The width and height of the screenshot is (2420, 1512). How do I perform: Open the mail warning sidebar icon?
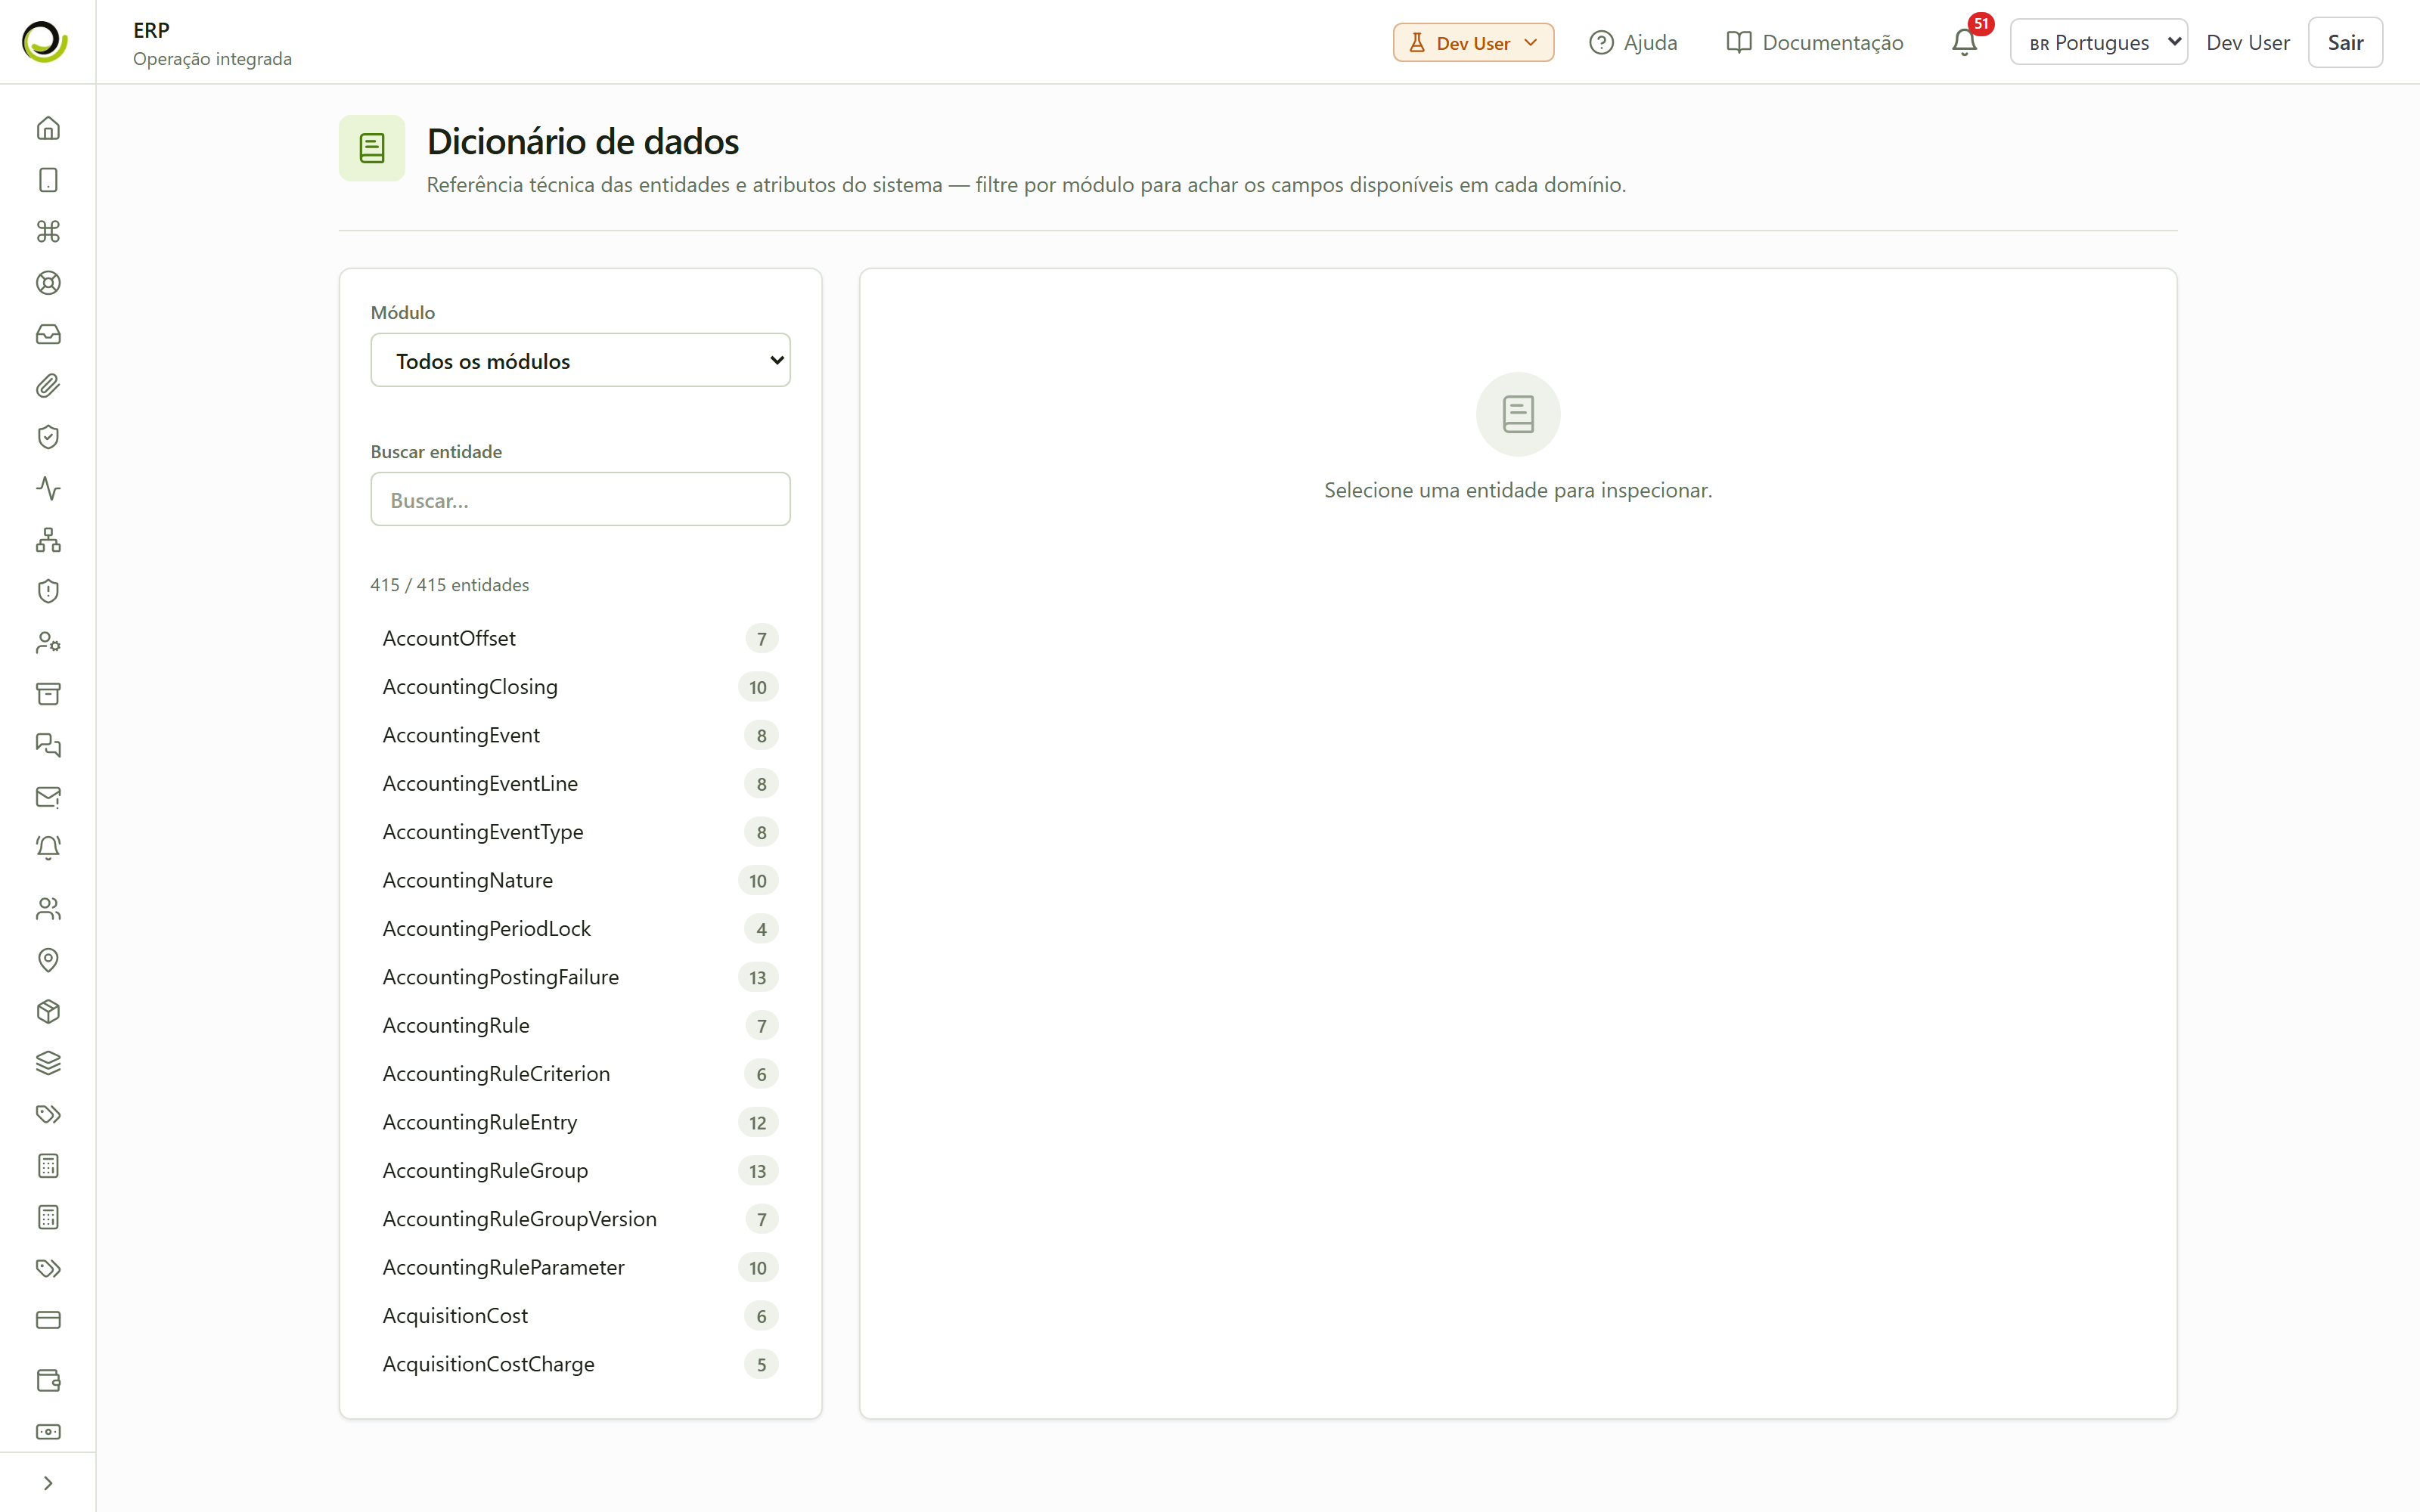point(48,797)
